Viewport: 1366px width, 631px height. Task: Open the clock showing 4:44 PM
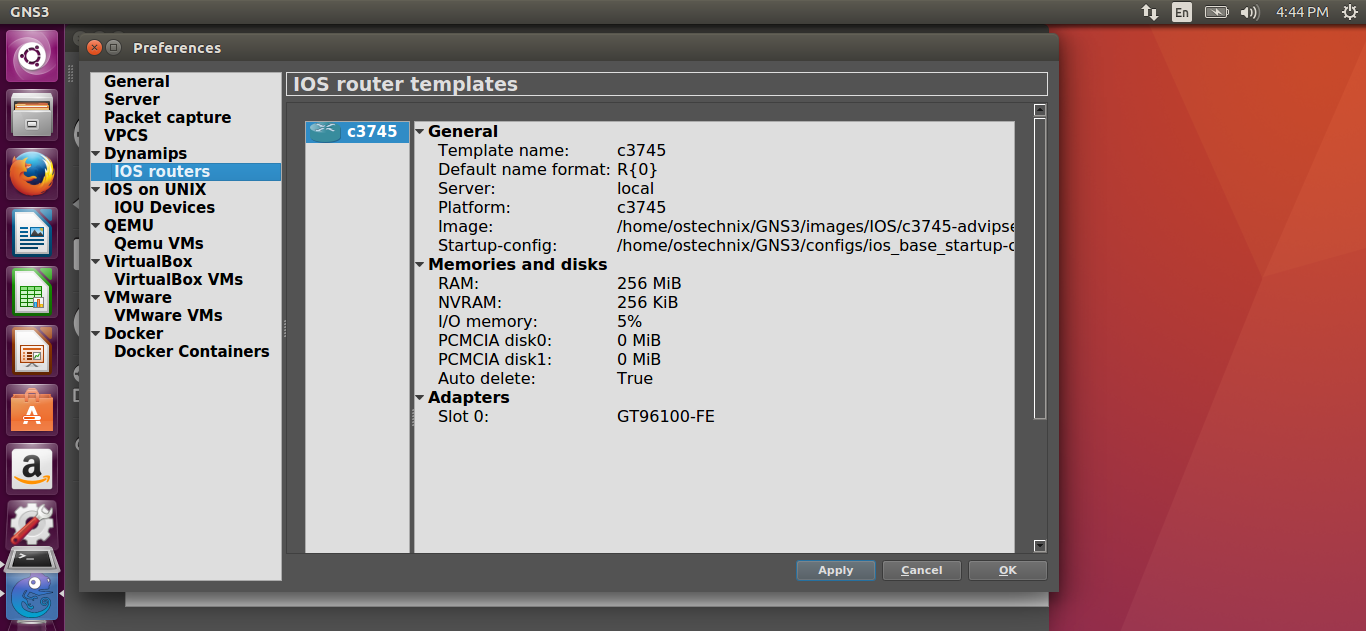pos(1302,12)
